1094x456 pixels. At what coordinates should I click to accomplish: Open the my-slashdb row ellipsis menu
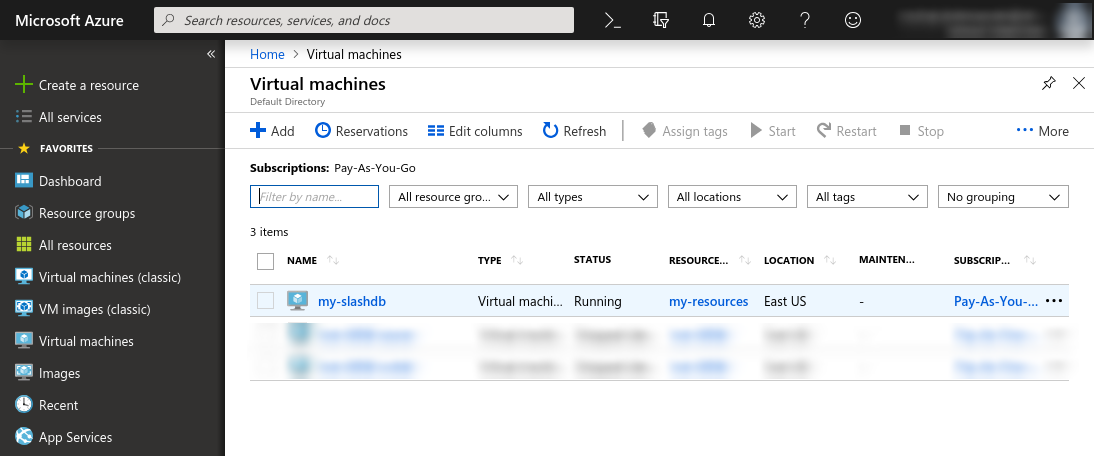click(x=1054, y=301)
